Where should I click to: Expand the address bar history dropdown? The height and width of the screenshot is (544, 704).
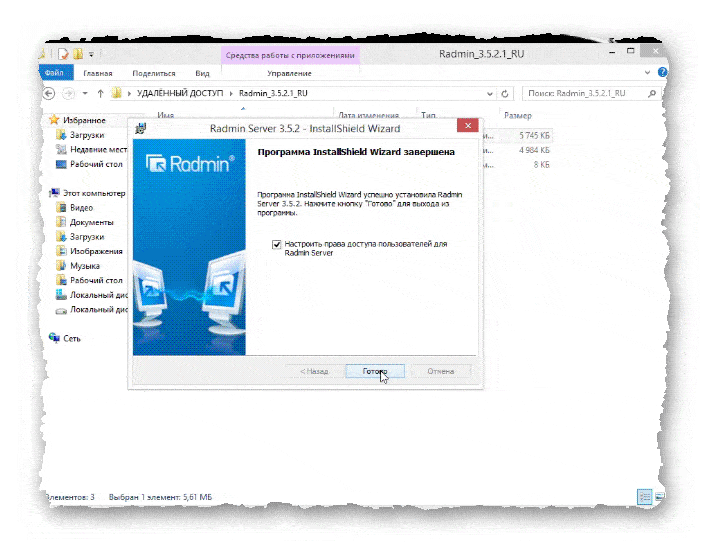pyautogui.click(x=489, y=93)
